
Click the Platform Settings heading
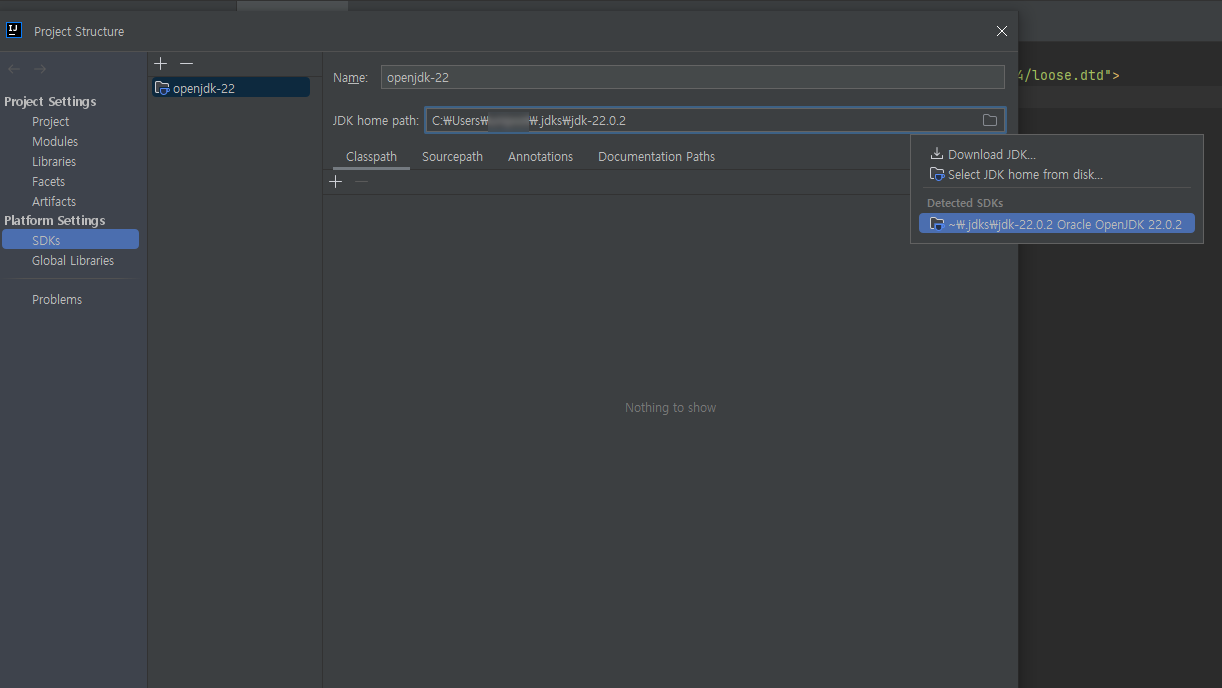pos(54,220)
